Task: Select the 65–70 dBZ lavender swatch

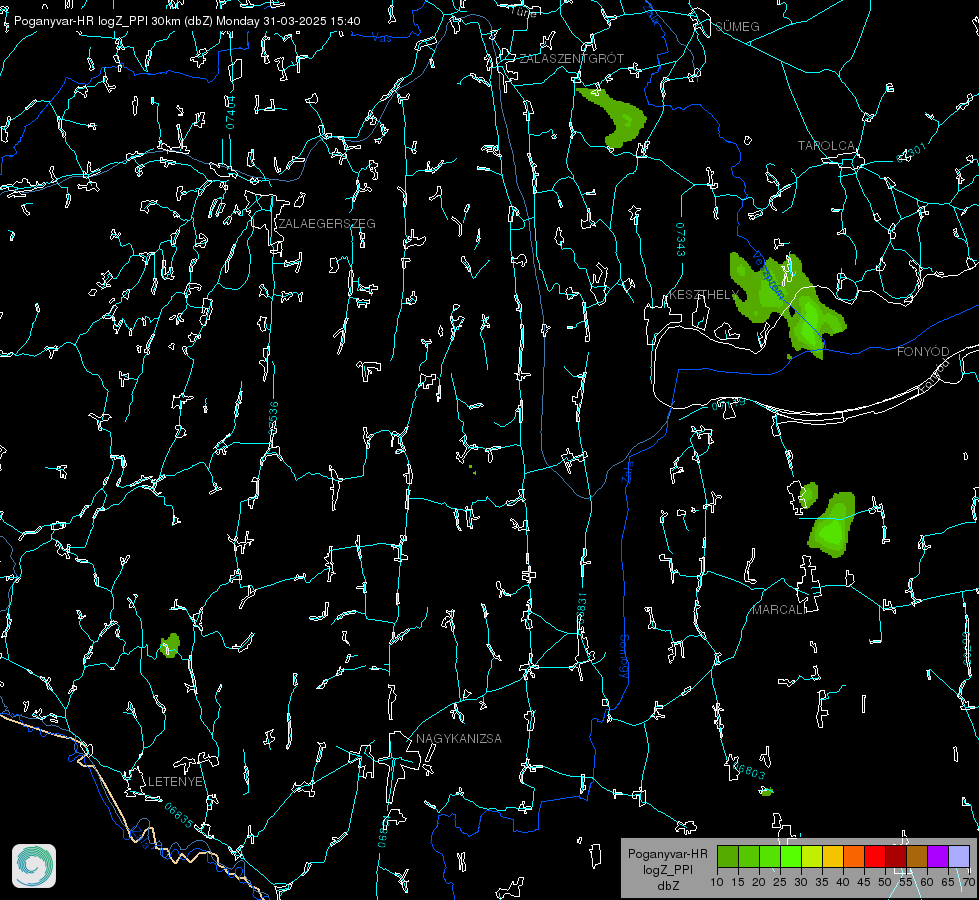Action: 958,856
